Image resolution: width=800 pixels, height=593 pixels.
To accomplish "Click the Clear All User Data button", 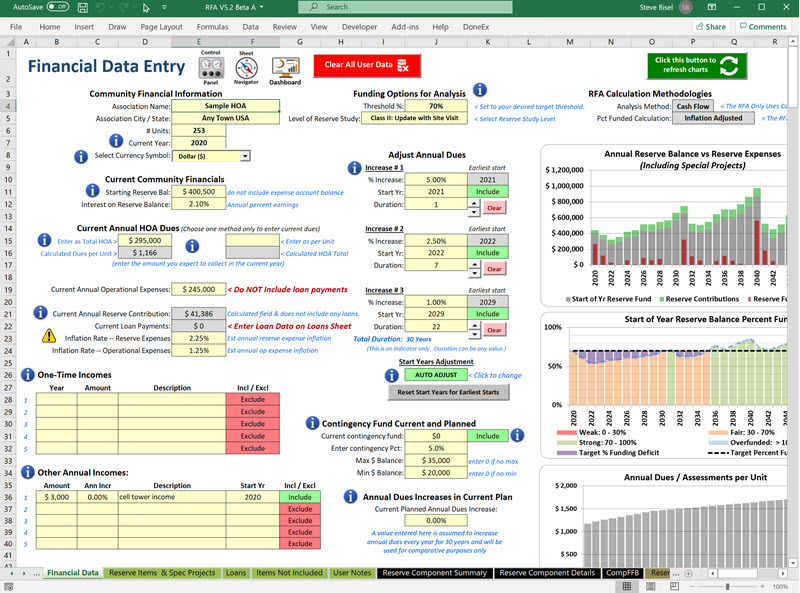I will pyautogui.click(x=365, y=66).
